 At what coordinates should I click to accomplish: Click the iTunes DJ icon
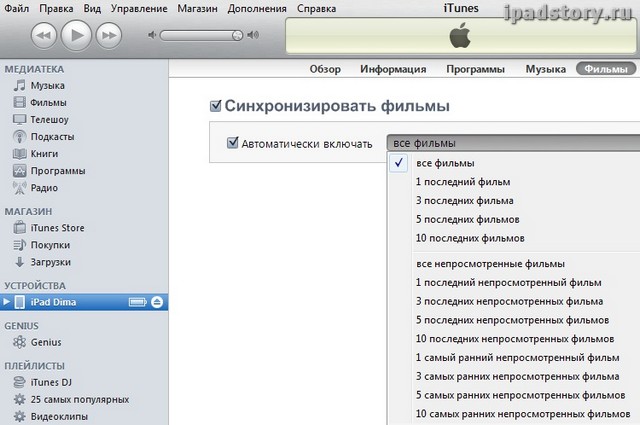point(19,382)
